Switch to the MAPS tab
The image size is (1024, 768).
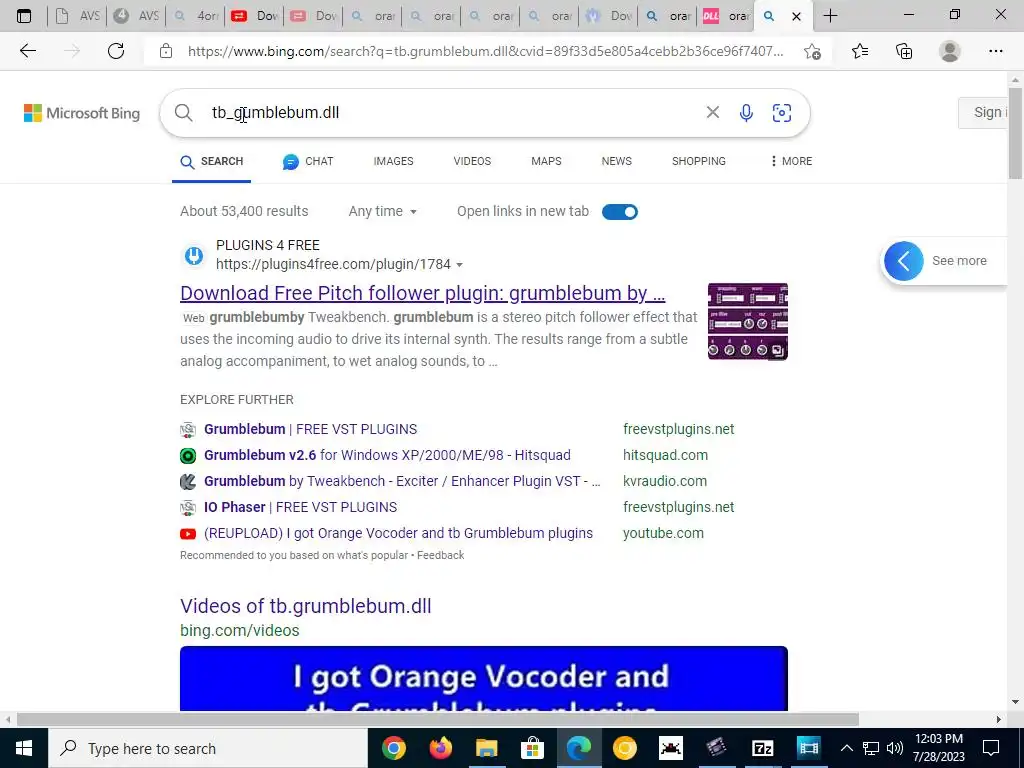546,161
